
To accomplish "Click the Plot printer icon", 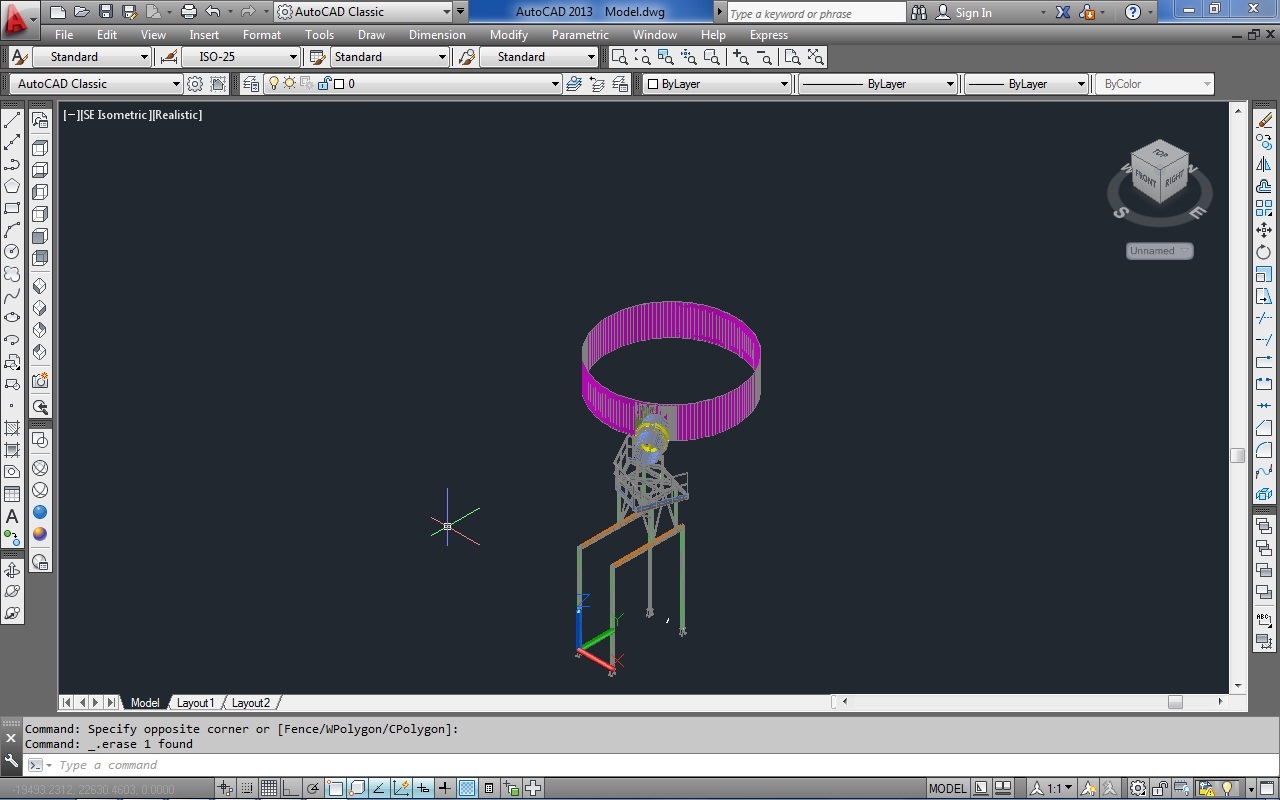I will (188, 12).
